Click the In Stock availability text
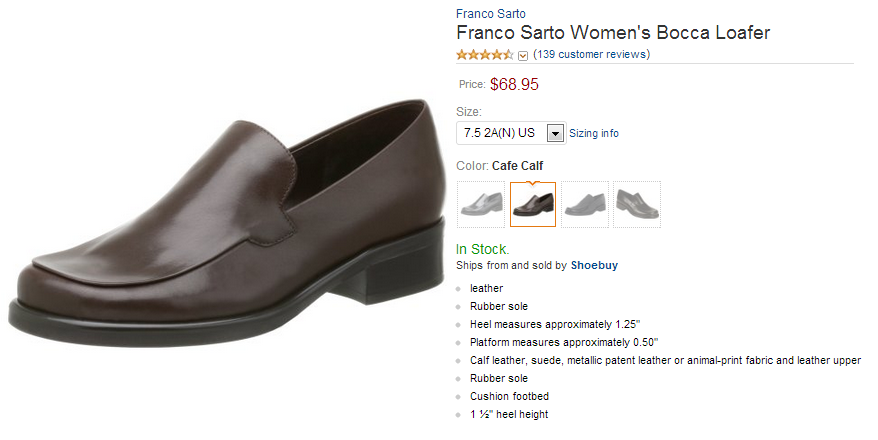Screen dimensions: 878x440 click(x=482, y=249)
